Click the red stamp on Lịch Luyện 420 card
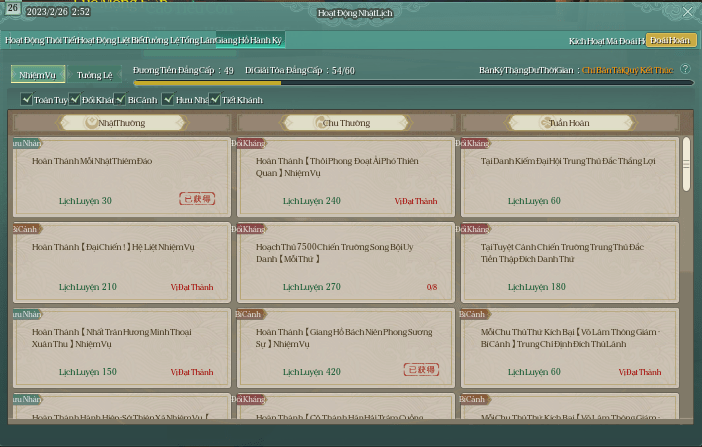The width and height of the screenshot is (702, 447). pos(421,370)
